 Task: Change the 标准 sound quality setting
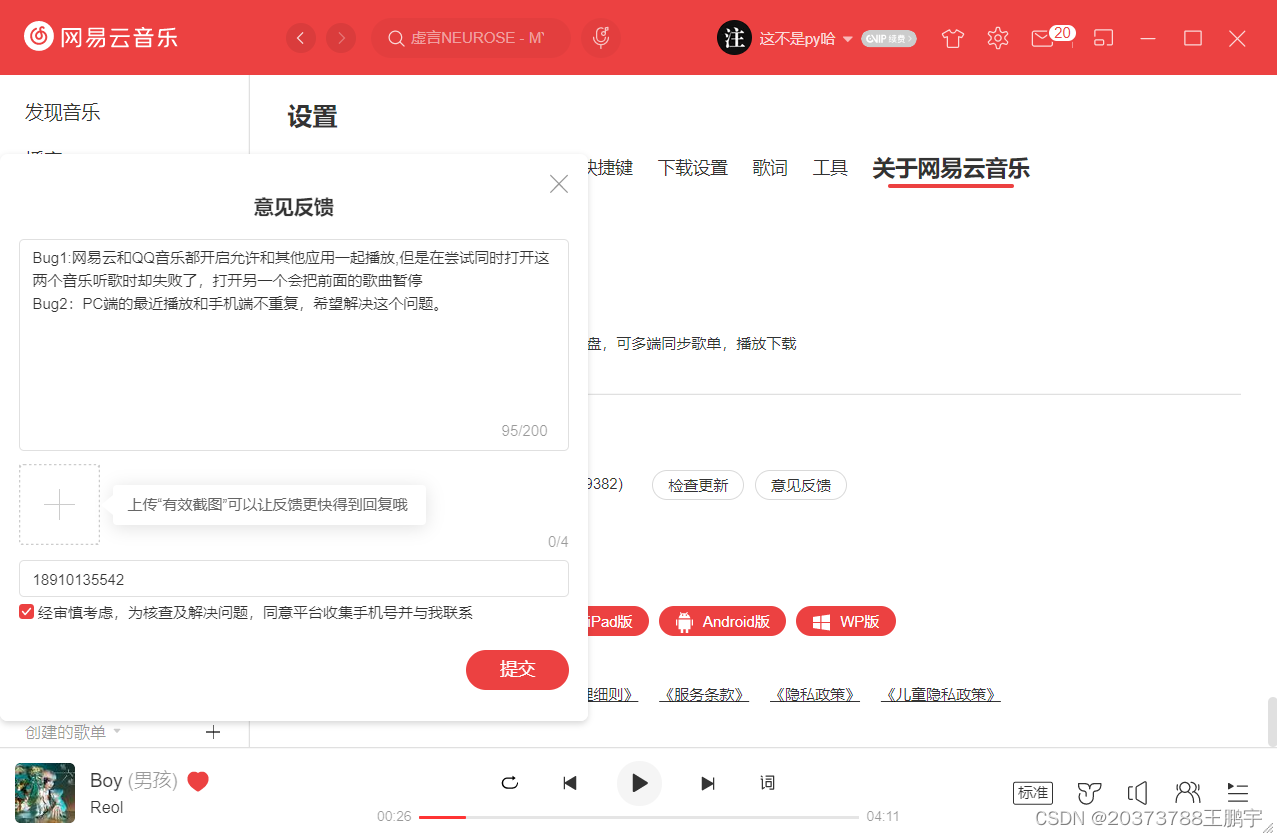1033,793
